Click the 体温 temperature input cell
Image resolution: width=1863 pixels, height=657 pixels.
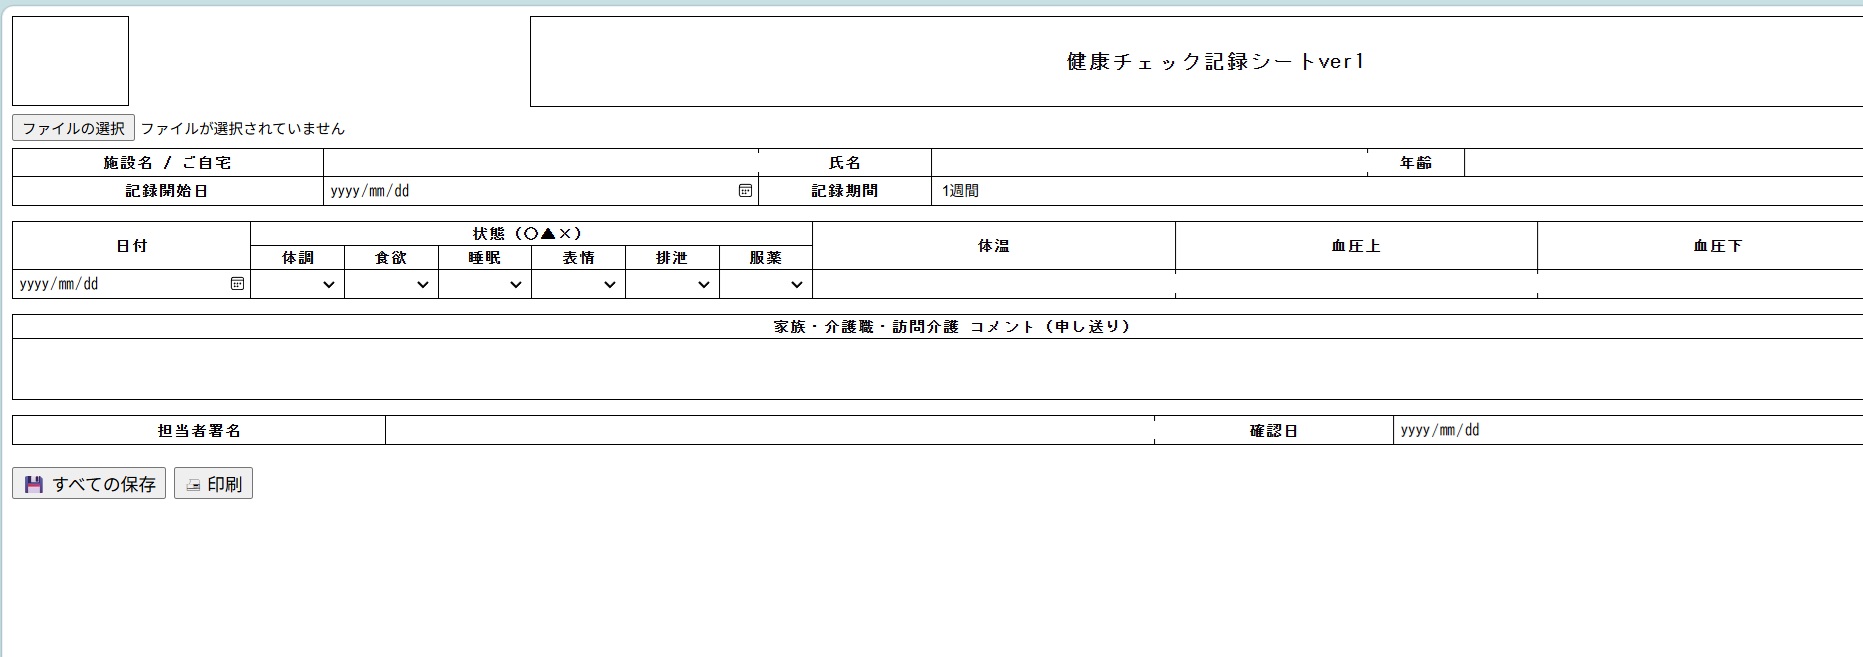pyautogui.click(x=994, y=284)
